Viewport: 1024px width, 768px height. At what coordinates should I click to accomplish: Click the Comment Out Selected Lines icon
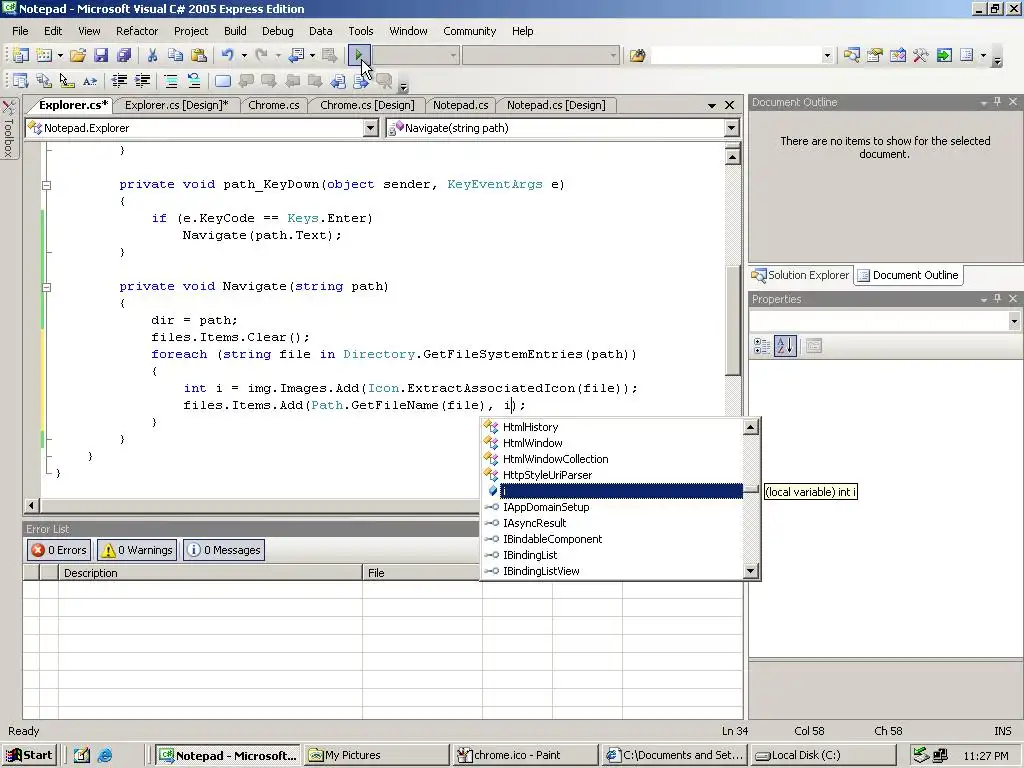[x=171, y=81]
